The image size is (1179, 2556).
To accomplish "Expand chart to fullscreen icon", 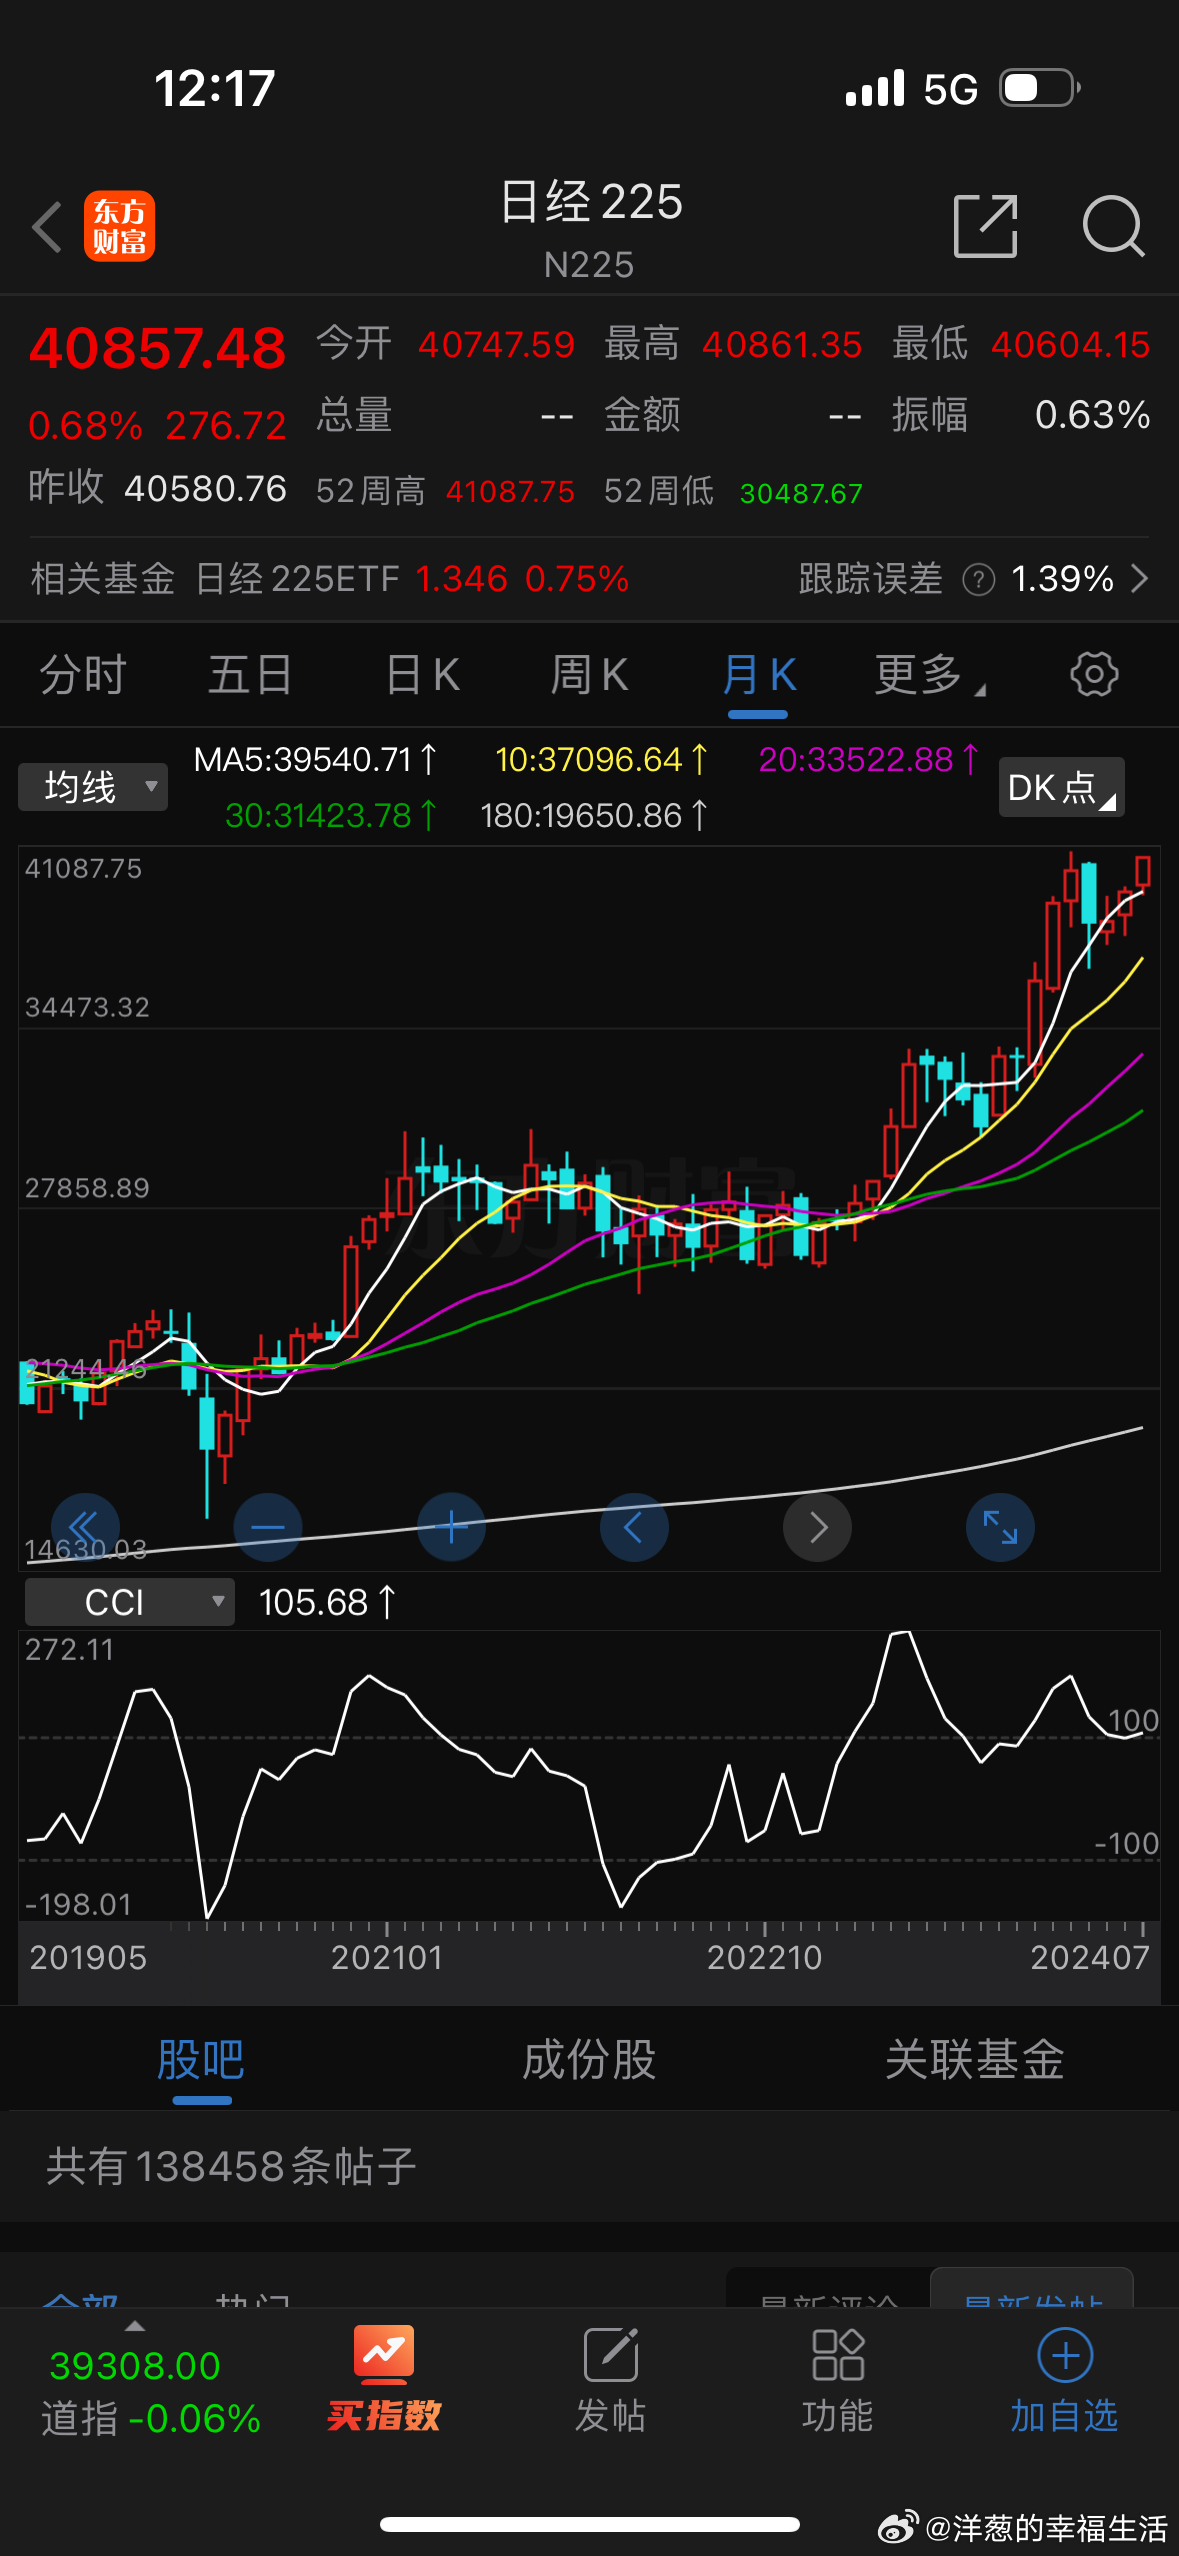I will (x=1000, y=1527).
